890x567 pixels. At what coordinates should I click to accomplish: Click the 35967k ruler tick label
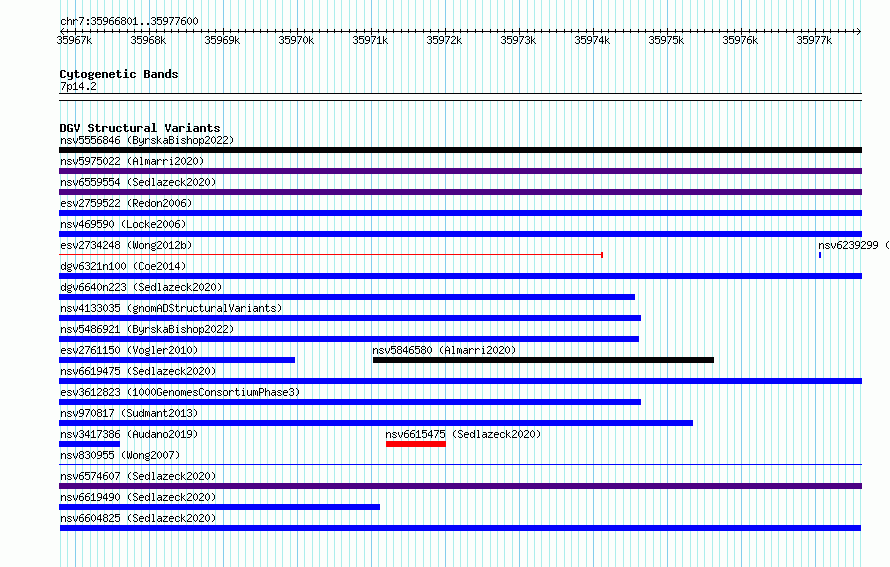tap(74, 40)
